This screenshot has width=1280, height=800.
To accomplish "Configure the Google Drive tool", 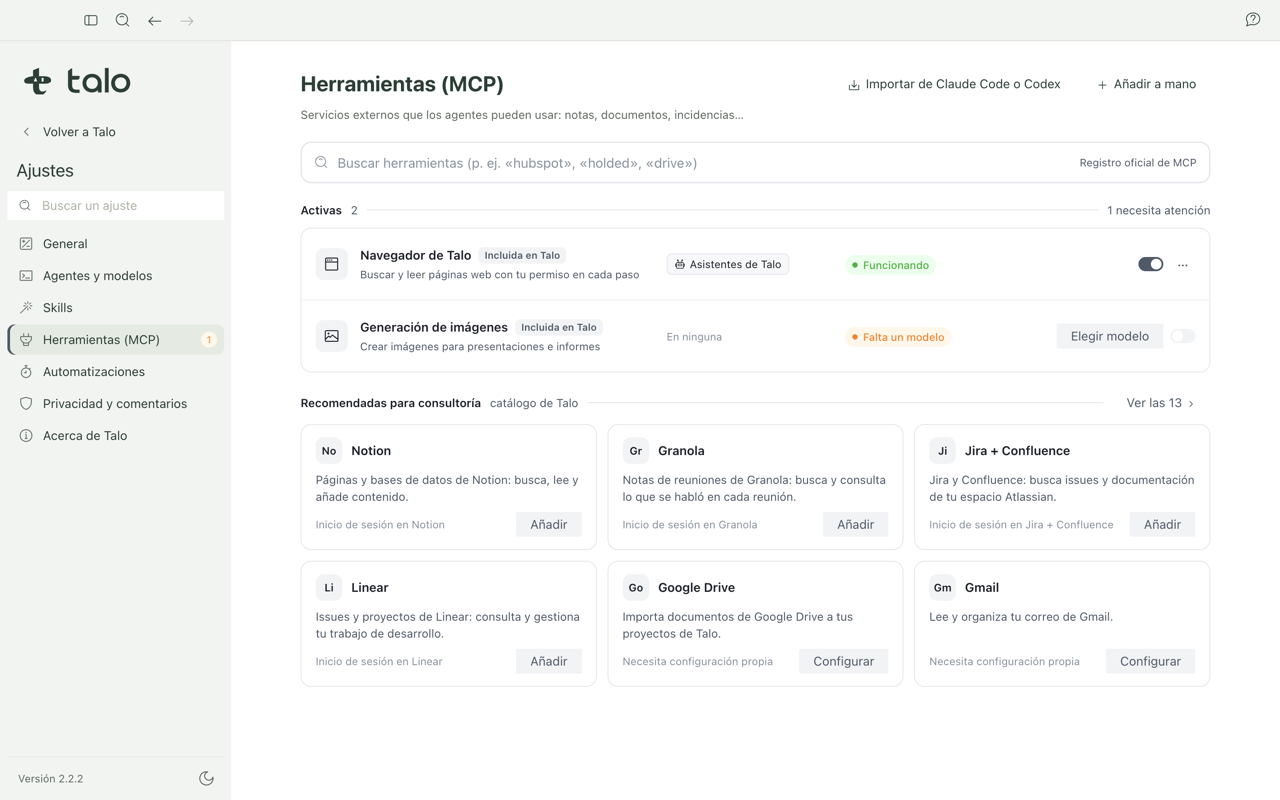I will pos(844,661).
